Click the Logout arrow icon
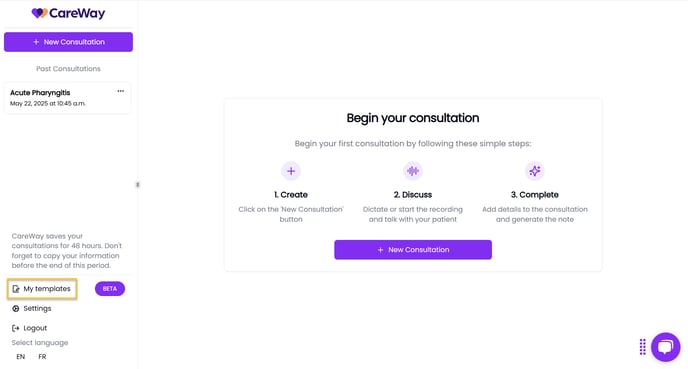The image size is (688, 369). tap(16, 328)
